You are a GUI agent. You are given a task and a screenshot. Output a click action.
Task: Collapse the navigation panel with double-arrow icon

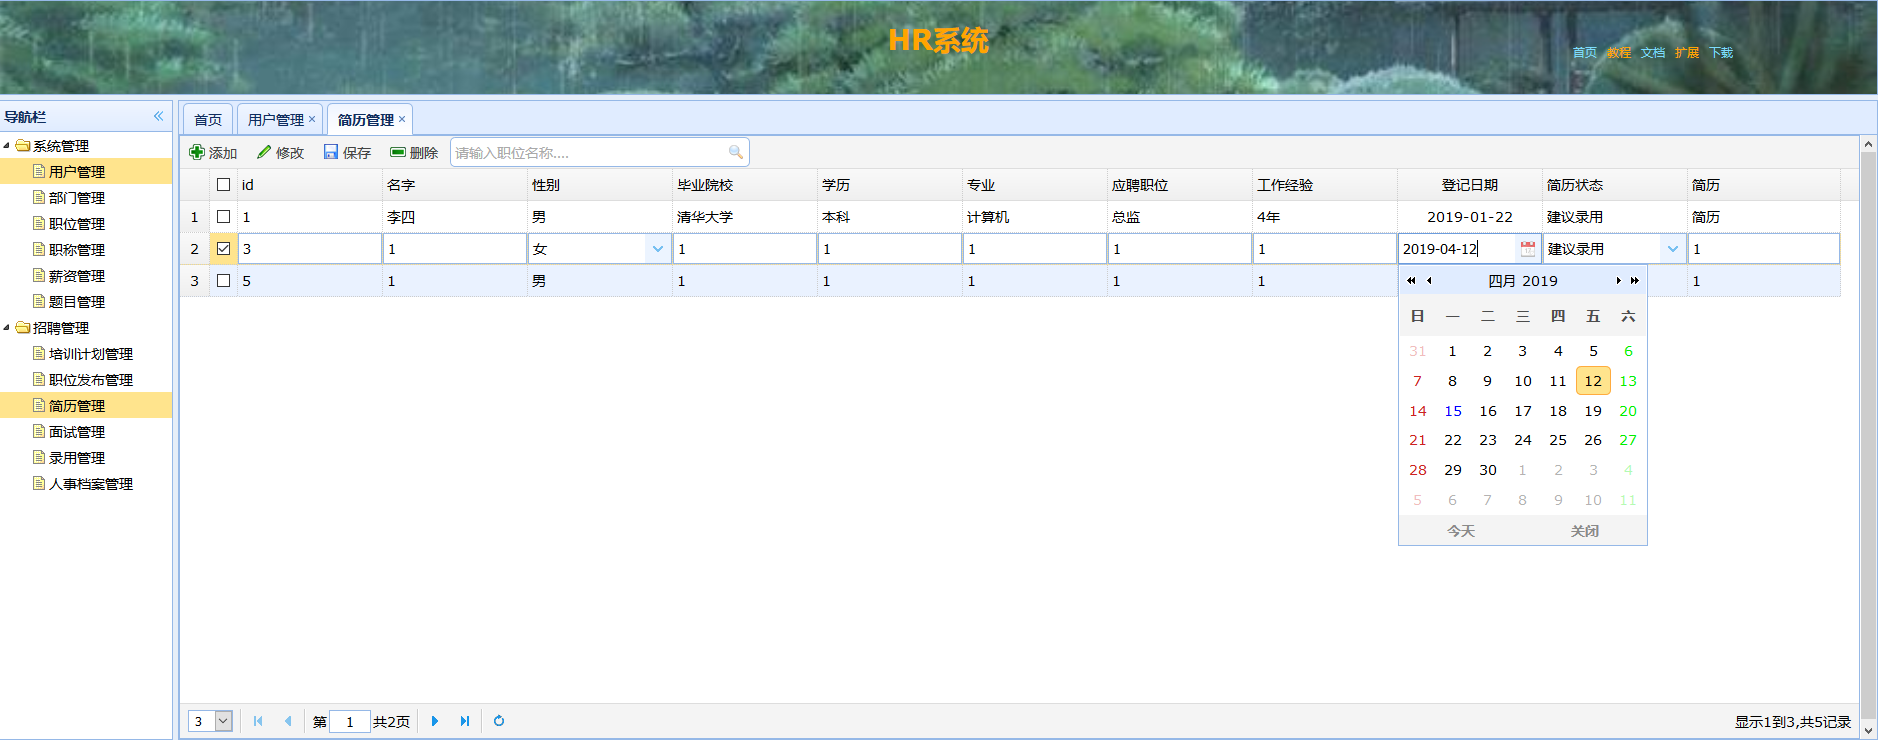(158, 117)
